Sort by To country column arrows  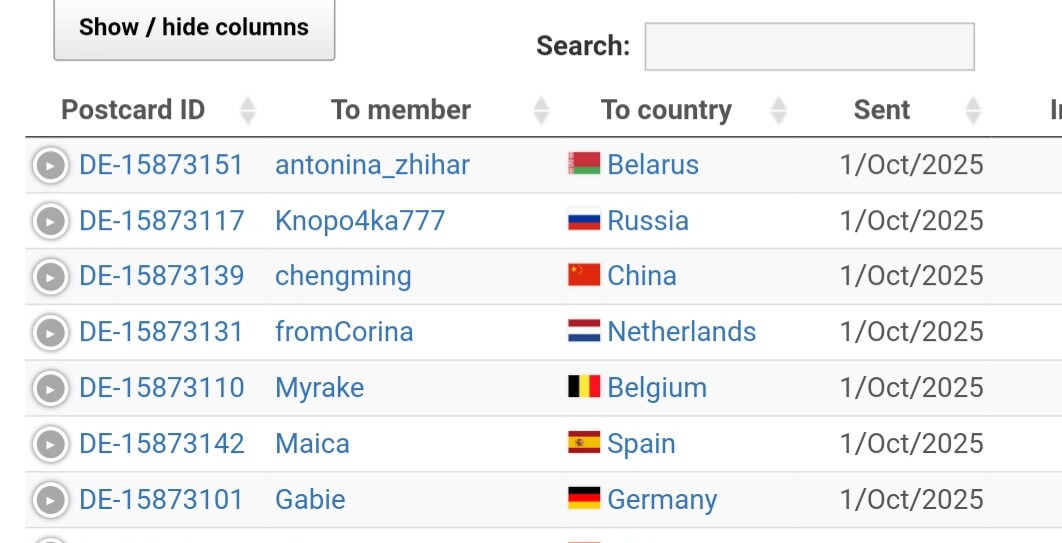click(x=779, y=110)
